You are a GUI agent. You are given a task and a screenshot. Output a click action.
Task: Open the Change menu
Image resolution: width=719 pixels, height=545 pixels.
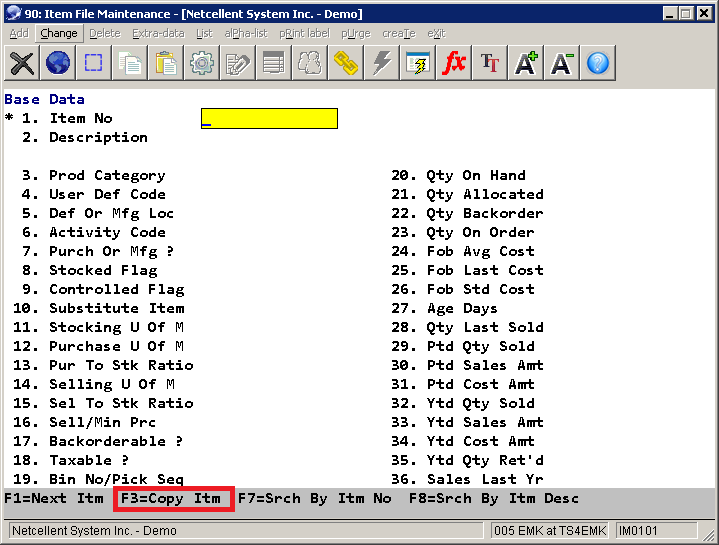(x=59, y=33)
